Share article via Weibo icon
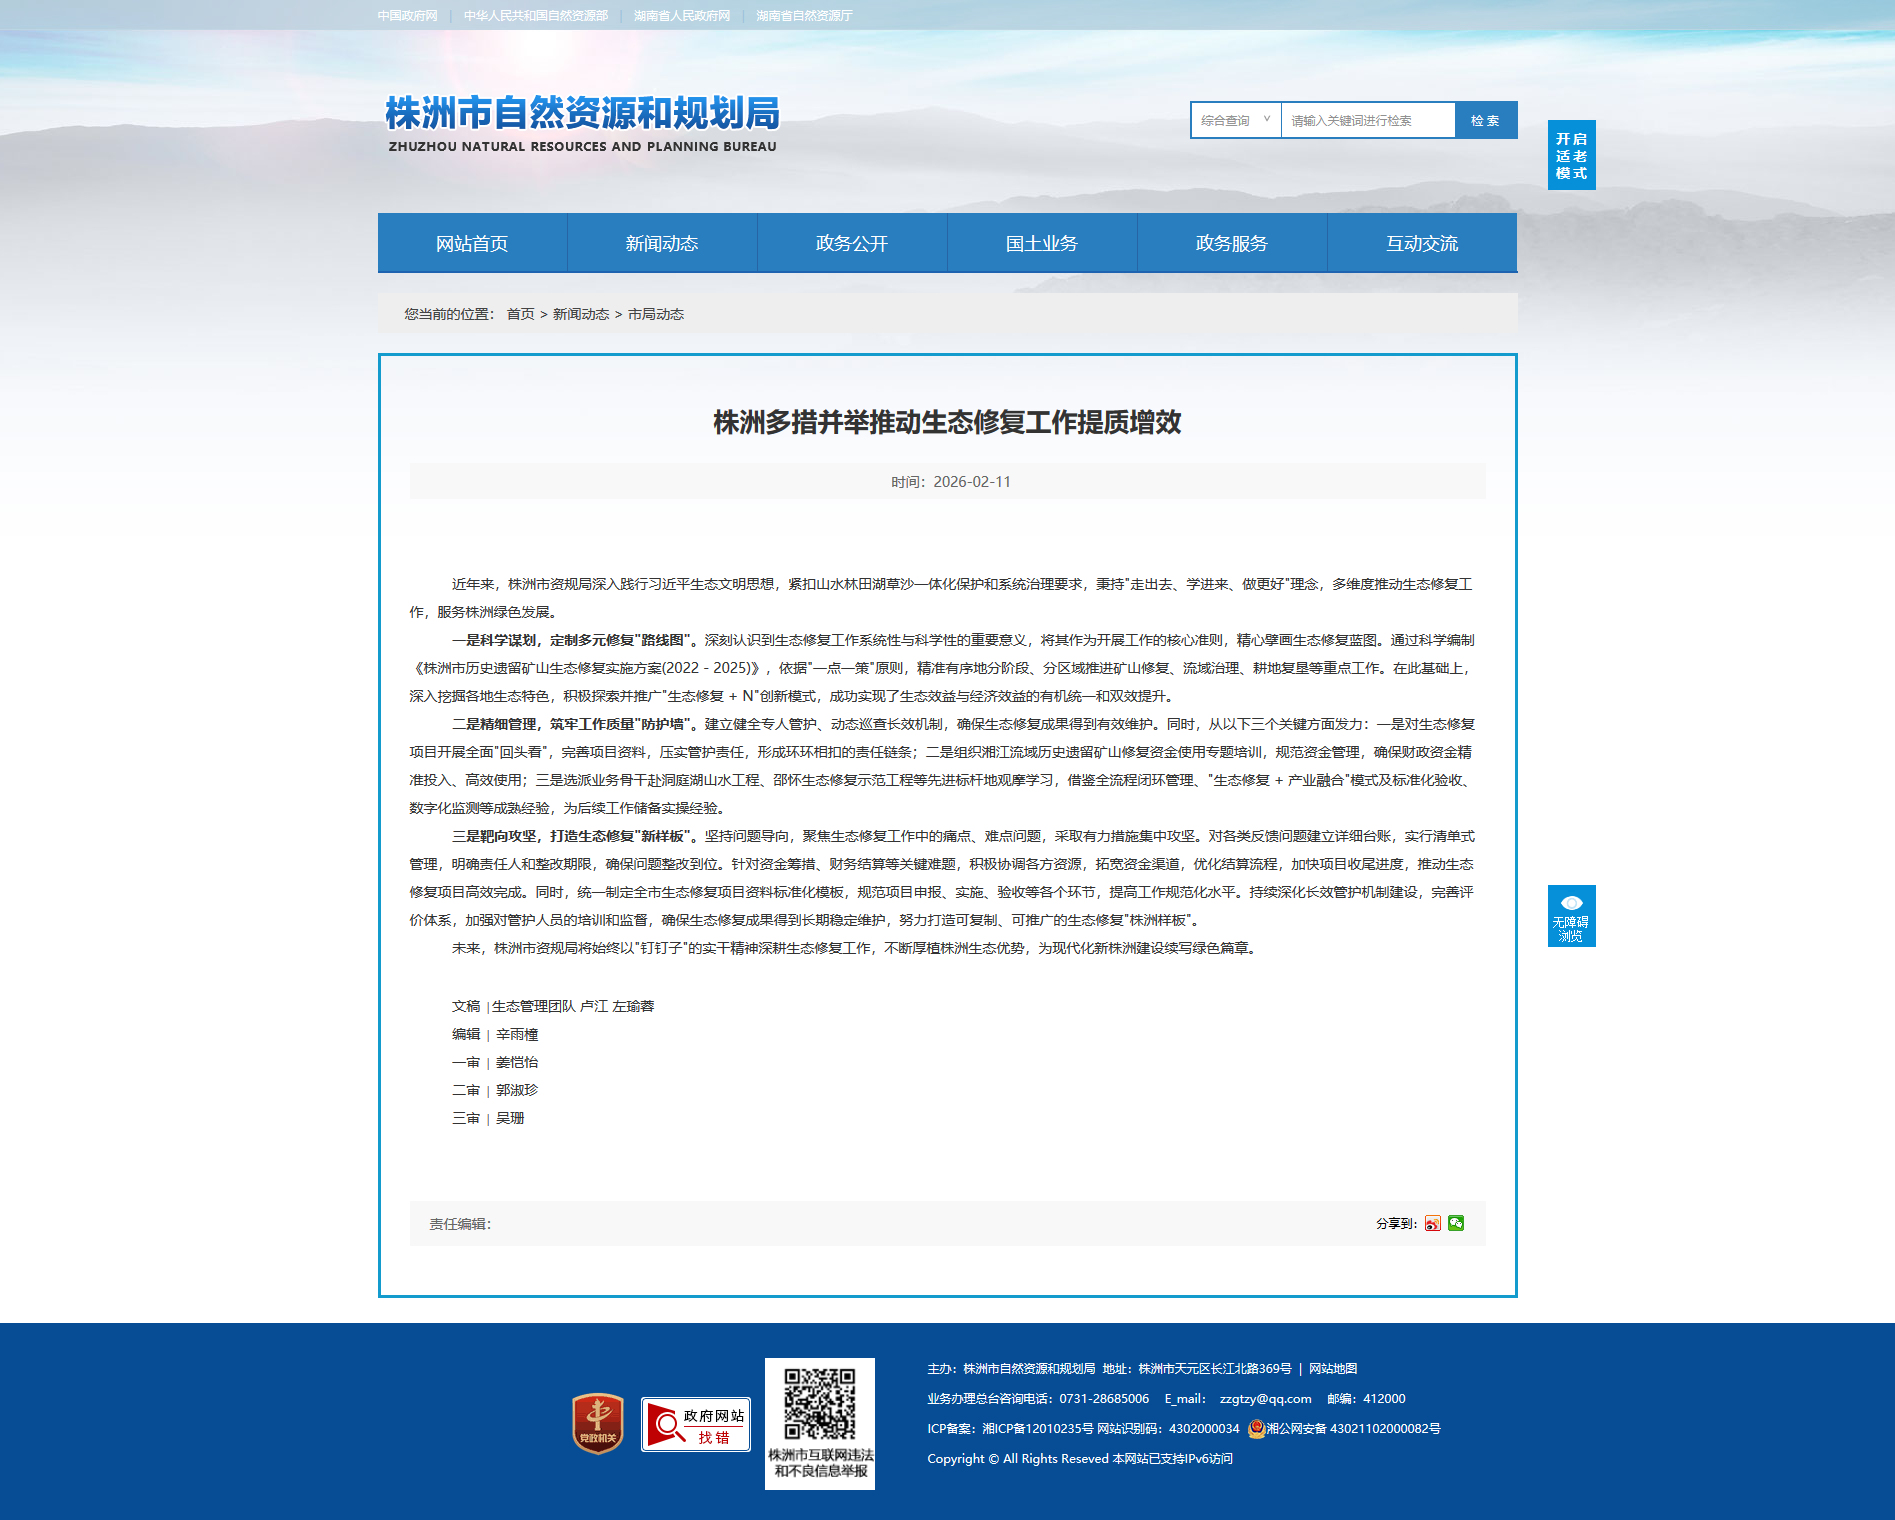The image size is (1895, 1520). [1432, 1223]
